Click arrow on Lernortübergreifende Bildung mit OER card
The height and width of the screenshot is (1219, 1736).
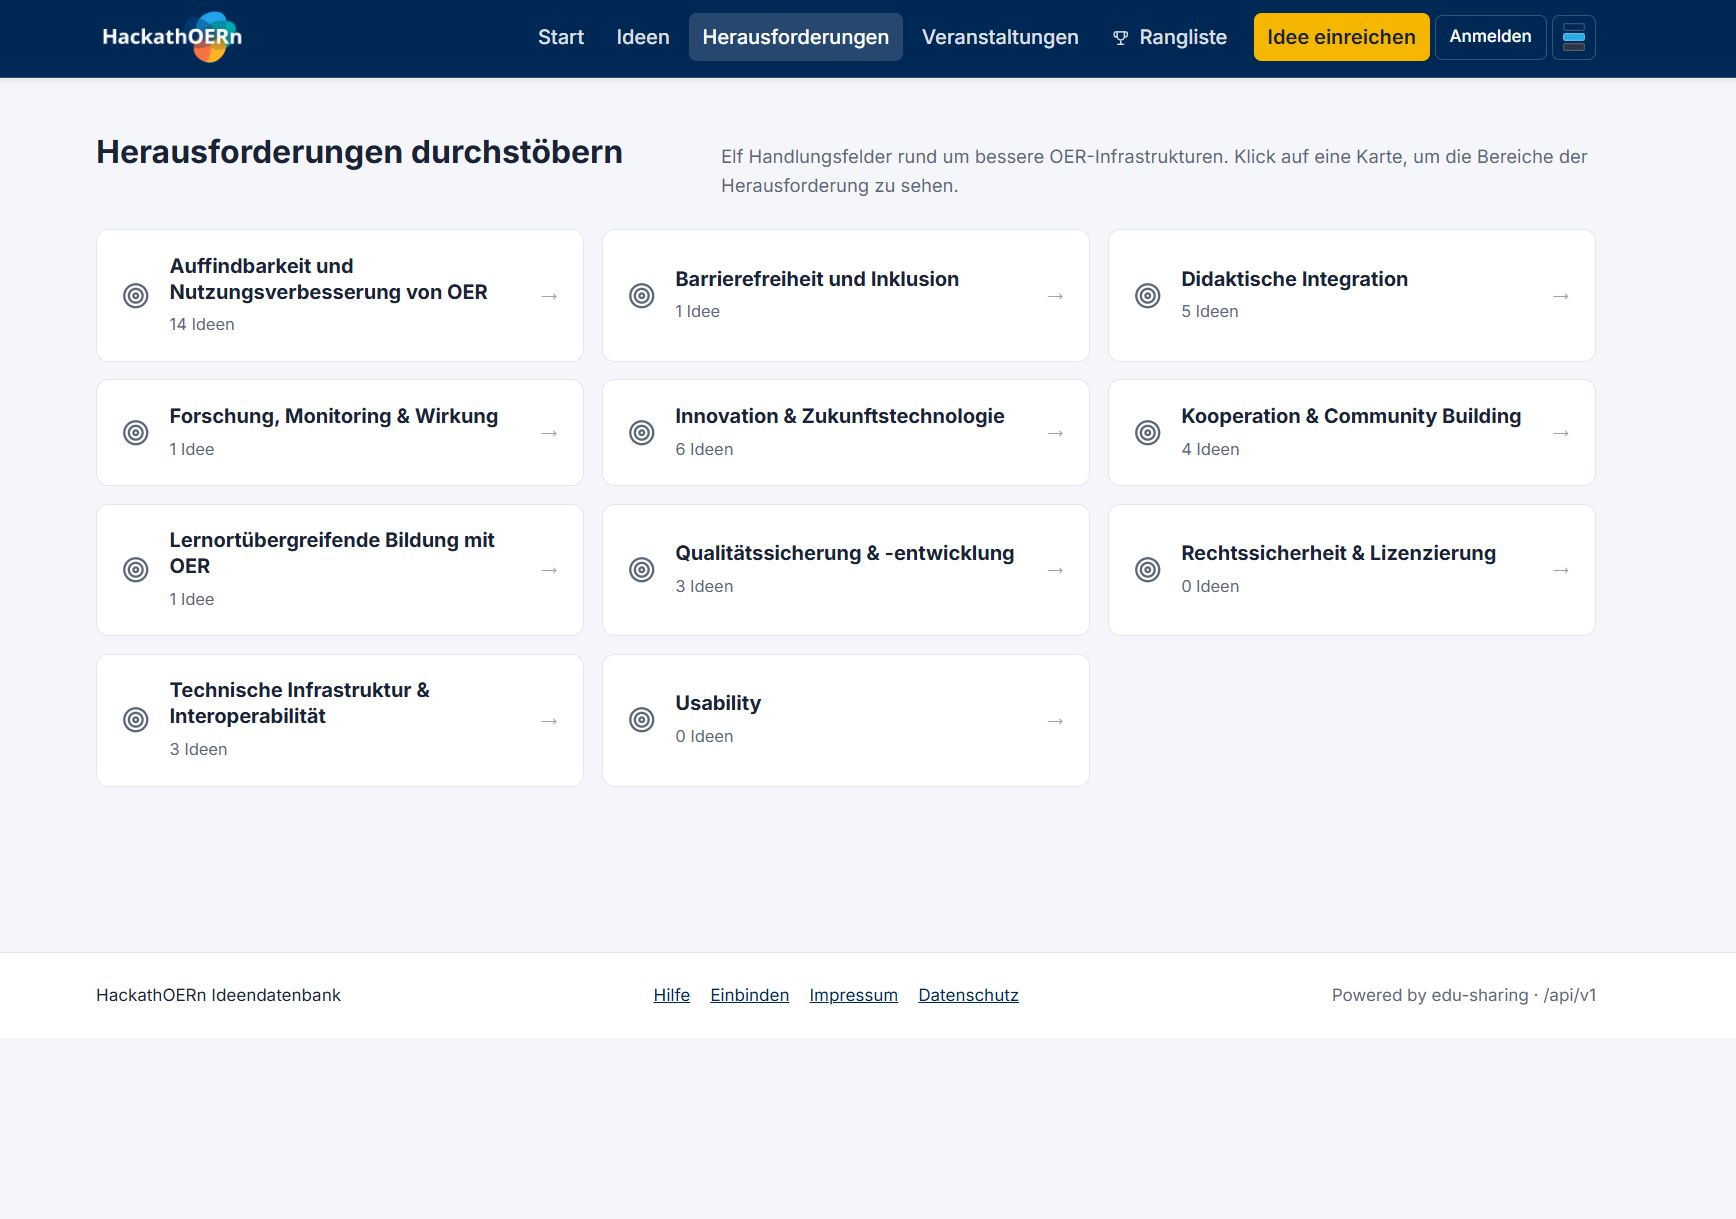pos(549,570)
